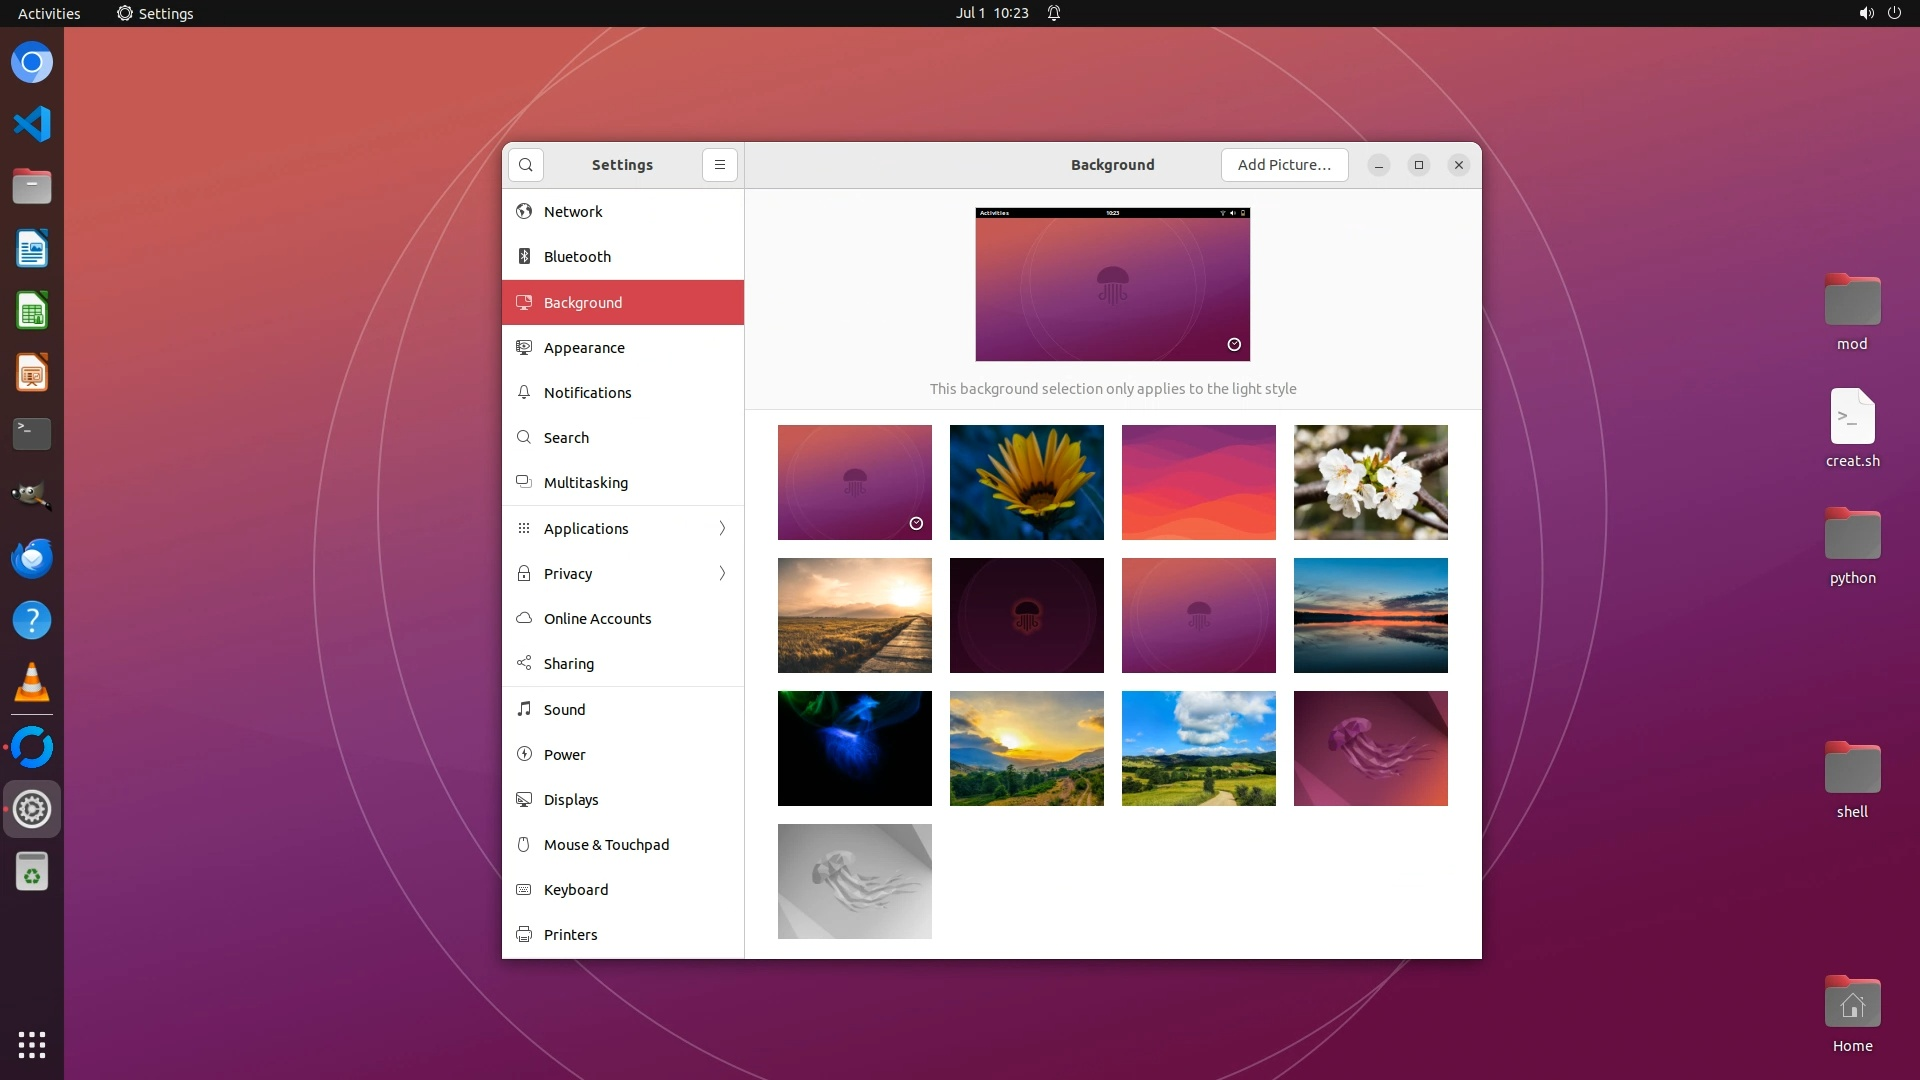Open the creat.sh desktop file
Screen dimensions: 1920x1080
(1852, 418)
